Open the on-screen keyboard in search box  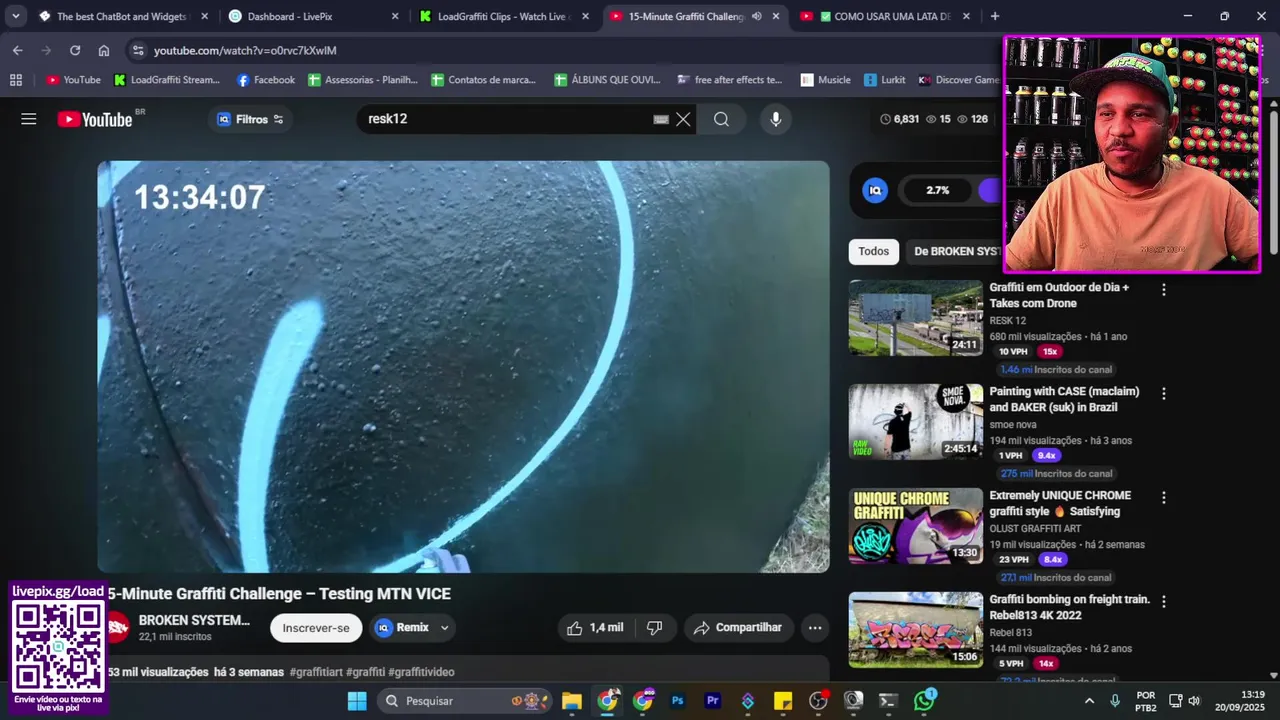tap(661, 119)
